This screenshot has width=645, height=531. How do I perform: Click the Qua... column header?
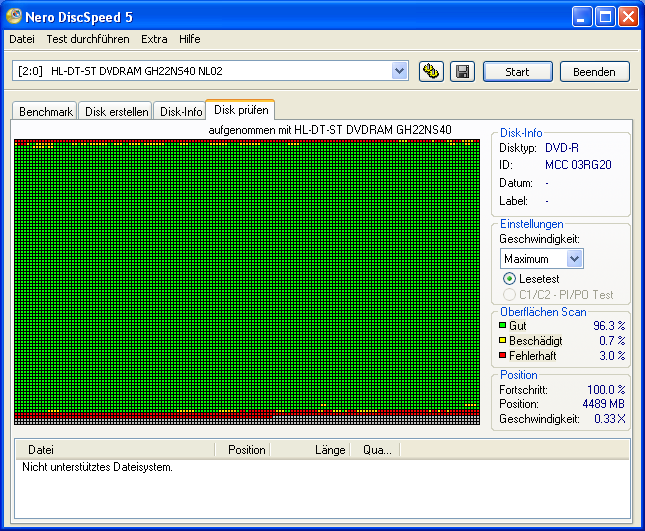pyautogui.click(x=375, y=450)
